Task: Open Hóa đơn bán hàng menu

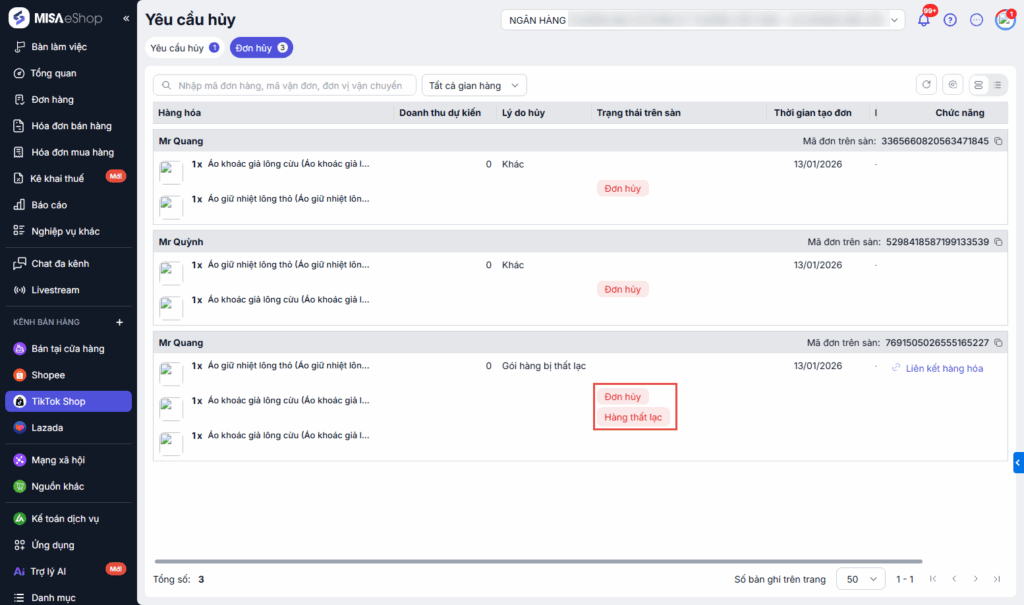Action: (69, 126)
